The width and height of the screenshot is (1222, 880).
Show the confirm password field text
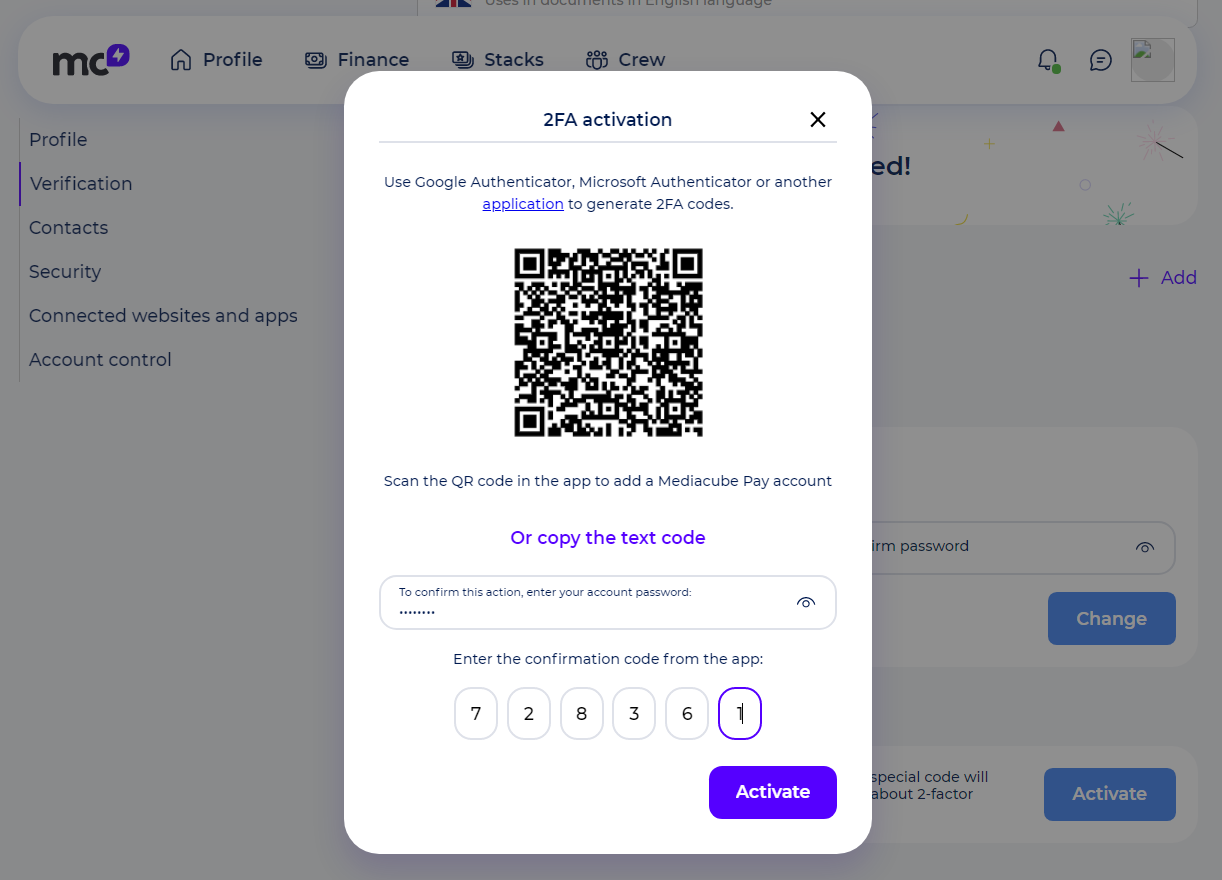(x=1145, y=547)
